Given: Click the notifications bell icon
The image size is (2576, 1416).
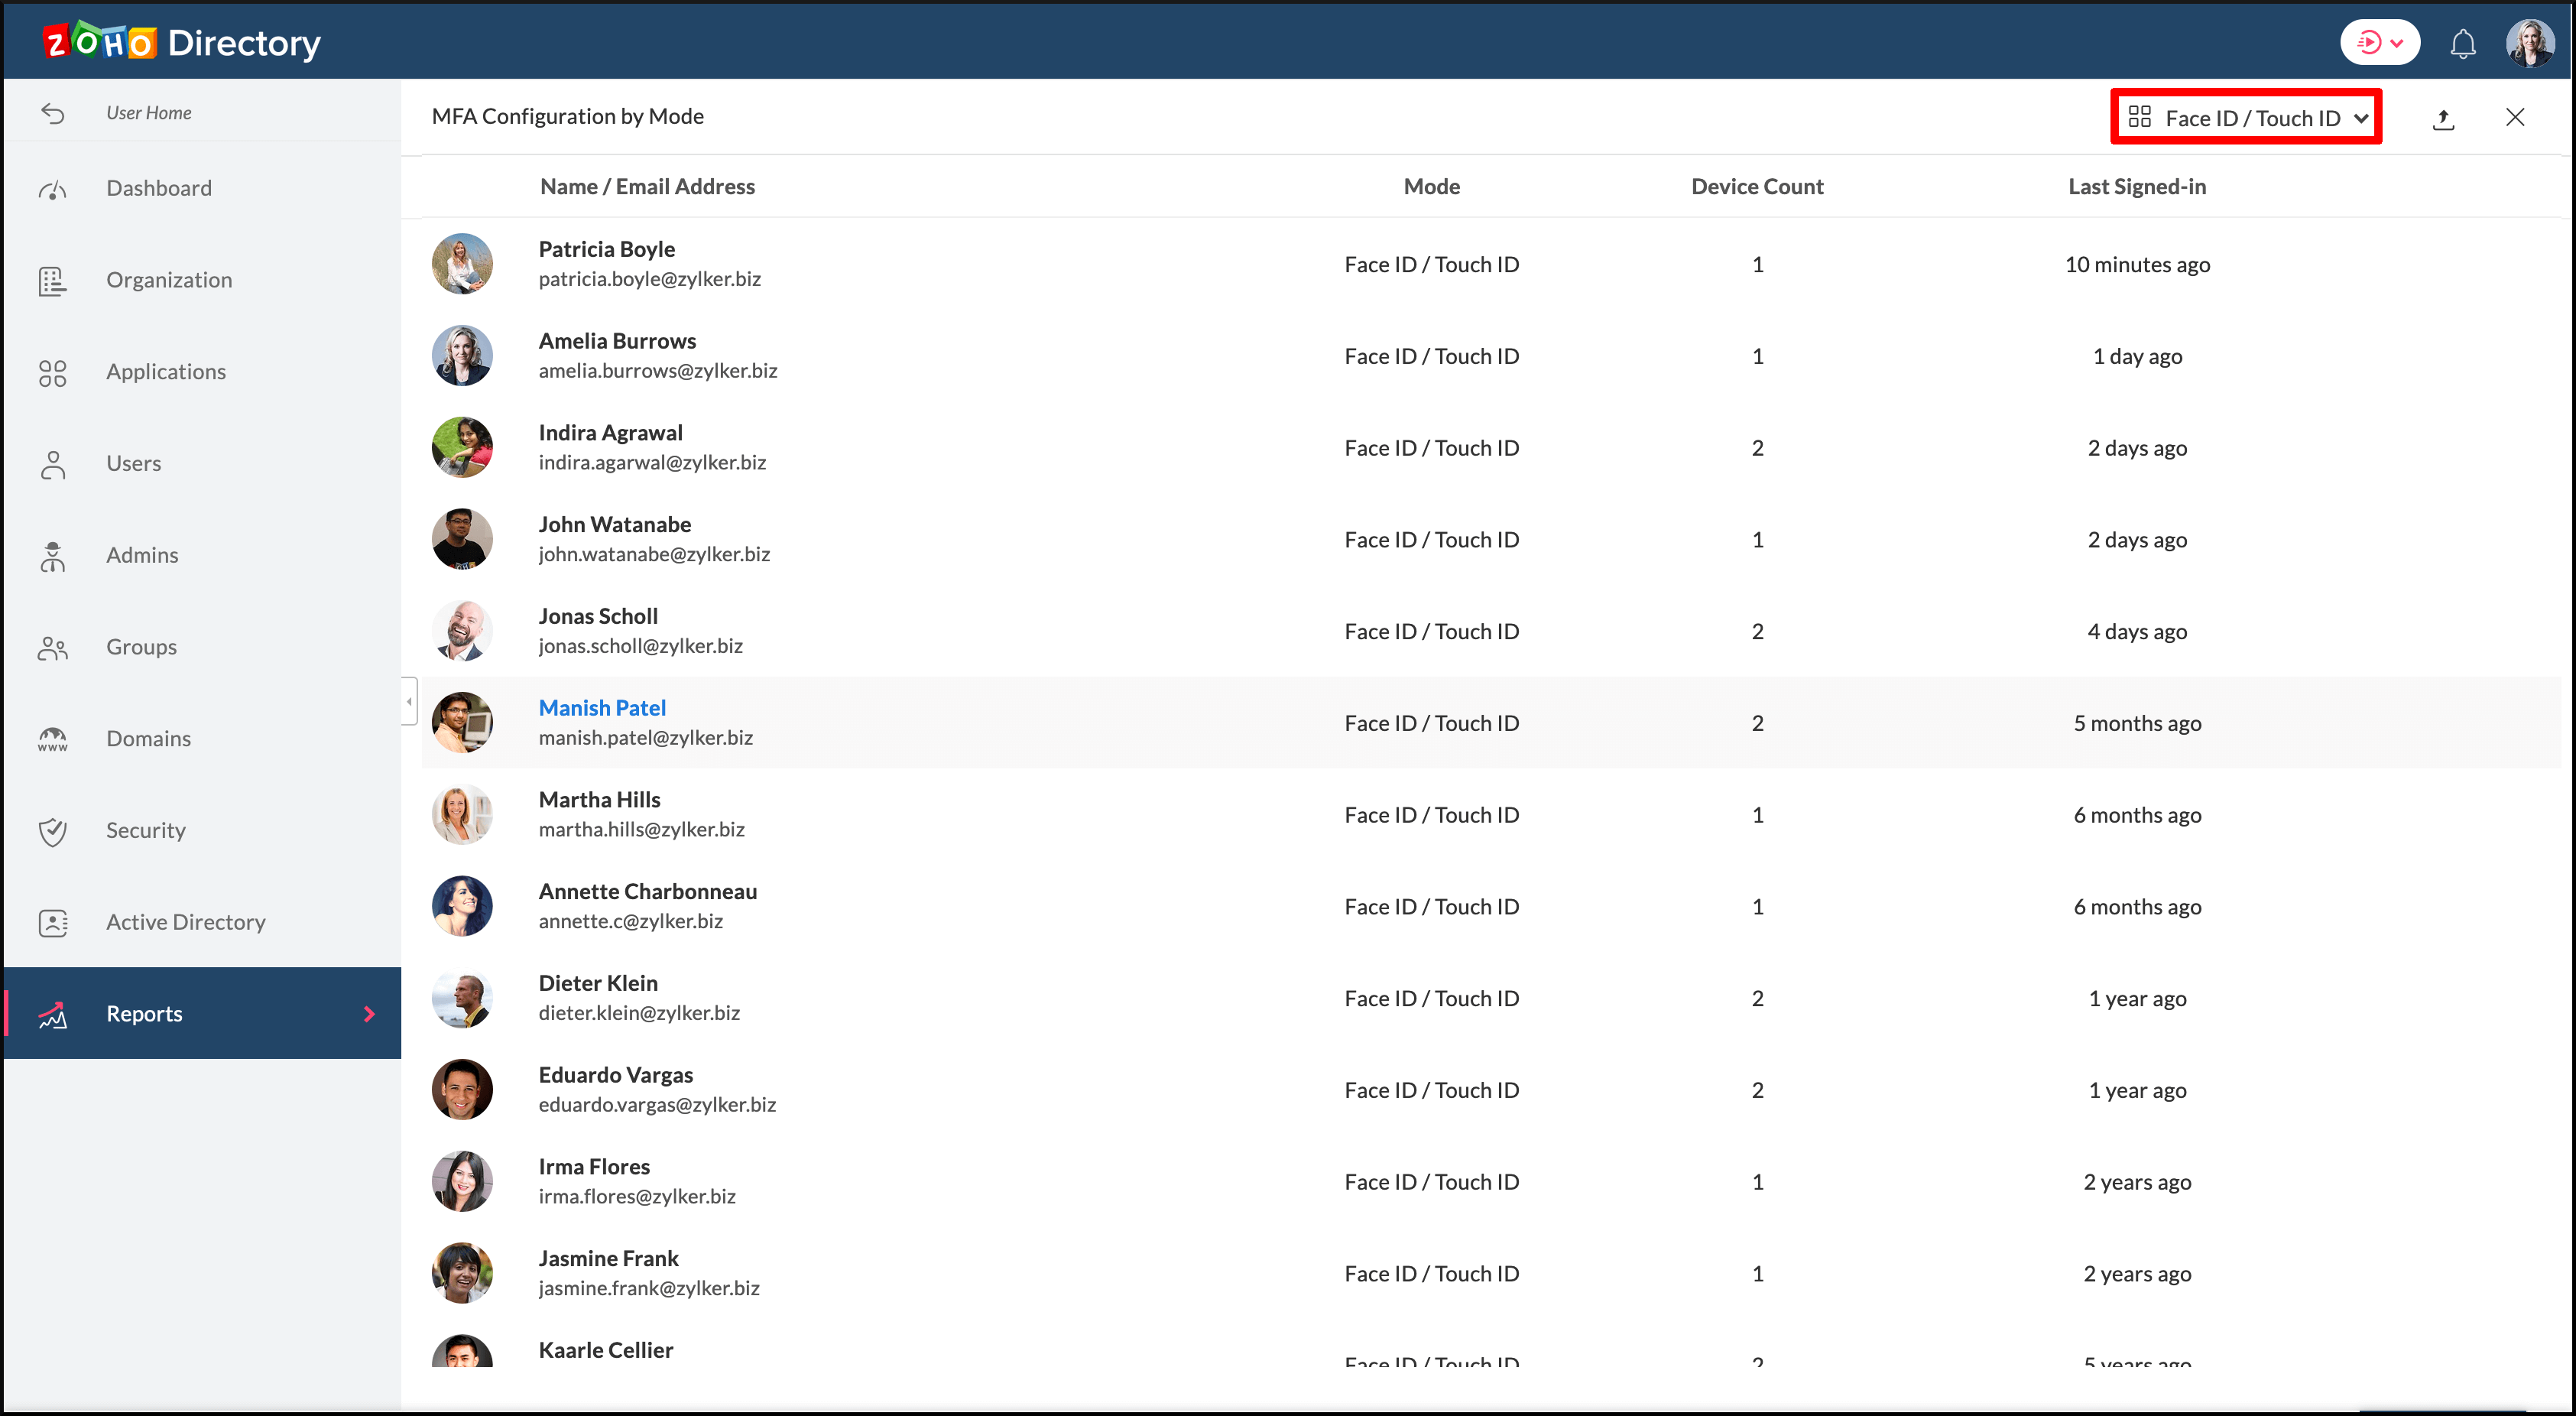Looking at the screenshot, I should [x=2462, y=44].
